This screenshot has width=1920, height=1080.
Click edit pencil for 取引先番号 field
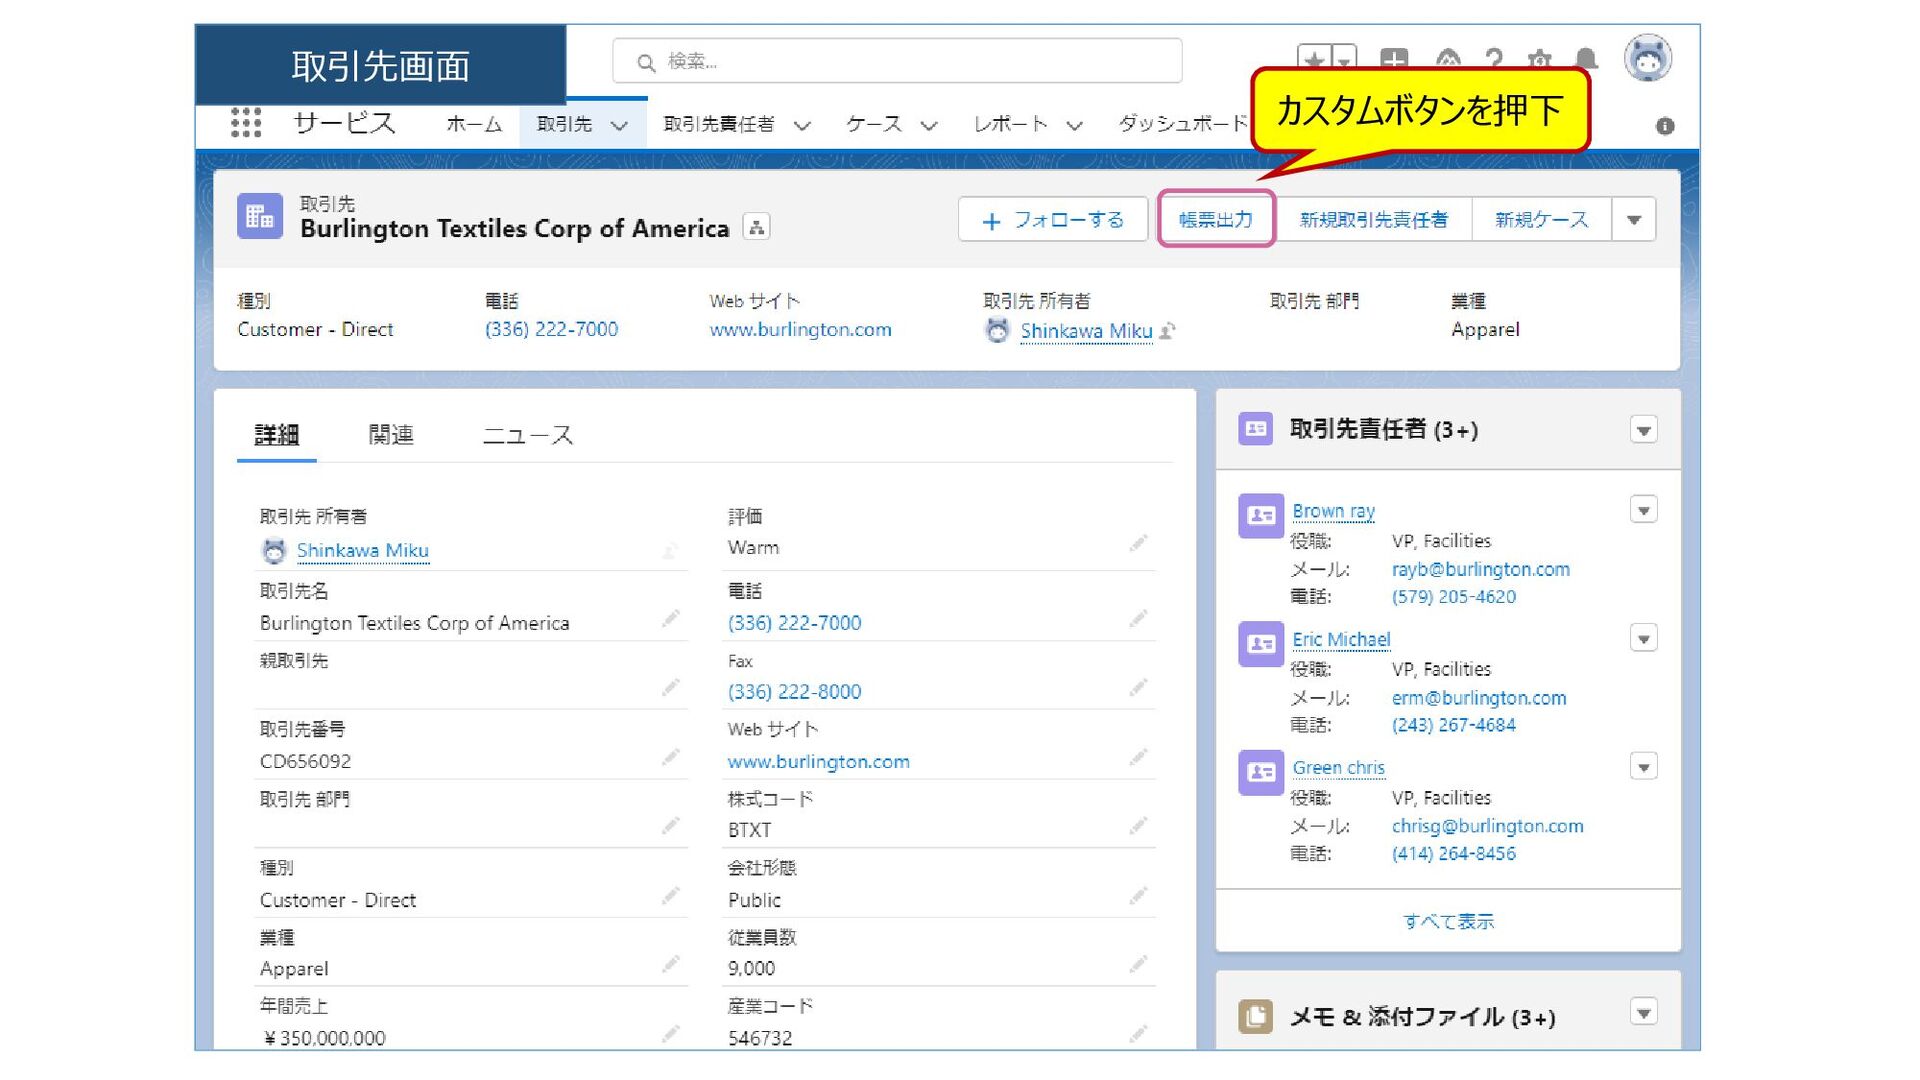[670, 757]
